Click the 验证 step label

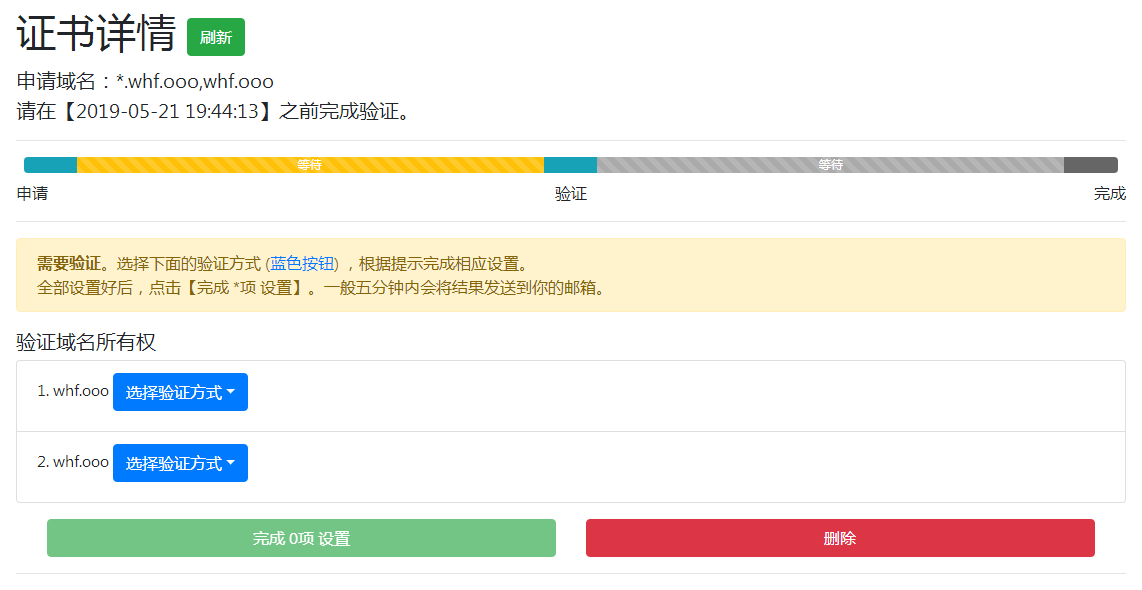(x=570, y=194)
